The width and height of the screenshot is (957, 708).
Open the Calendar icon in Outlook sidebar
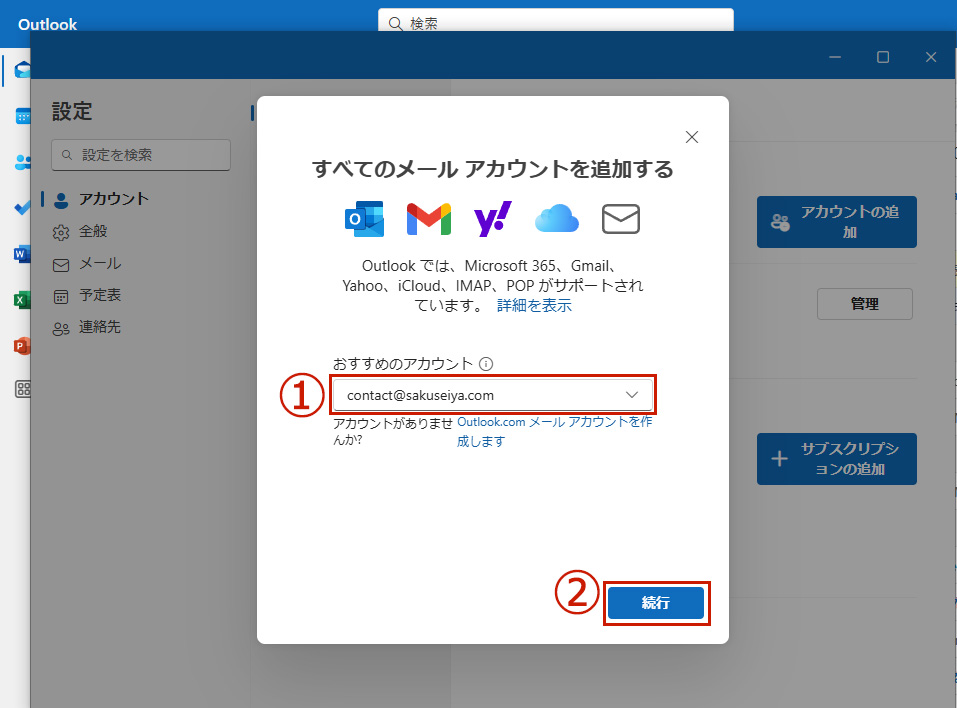pyautogui.click(x=23, y=115)
